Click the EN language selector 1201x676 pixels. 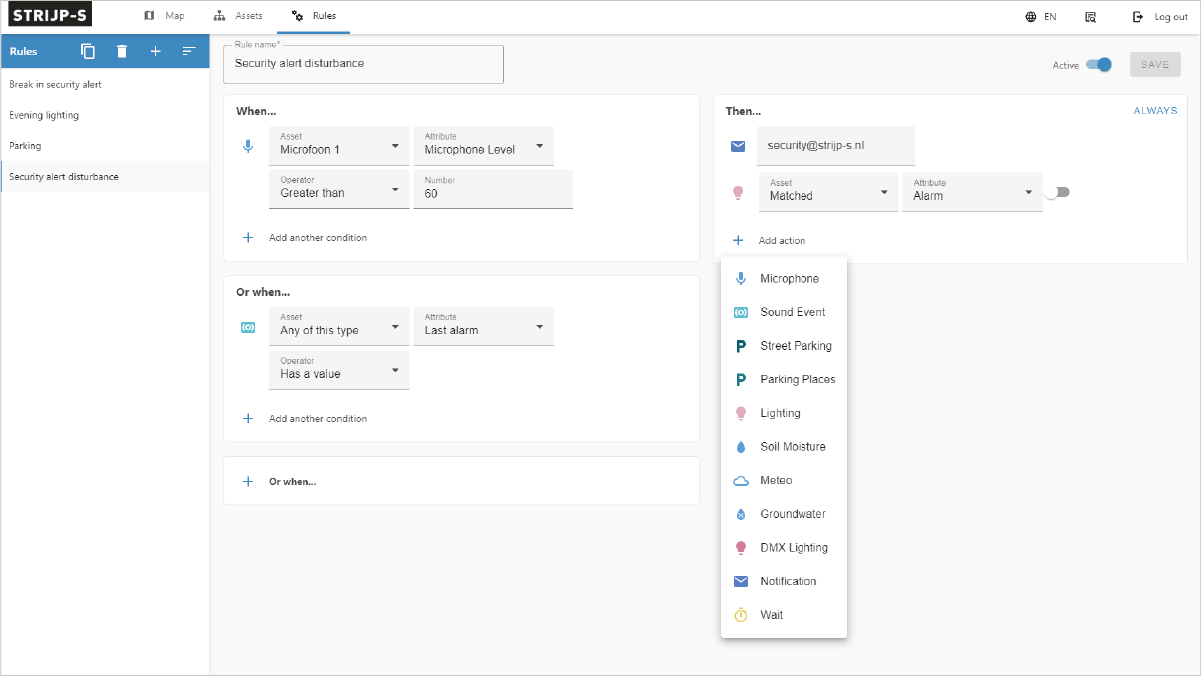pyautogui.click(x=1050, y=17)
